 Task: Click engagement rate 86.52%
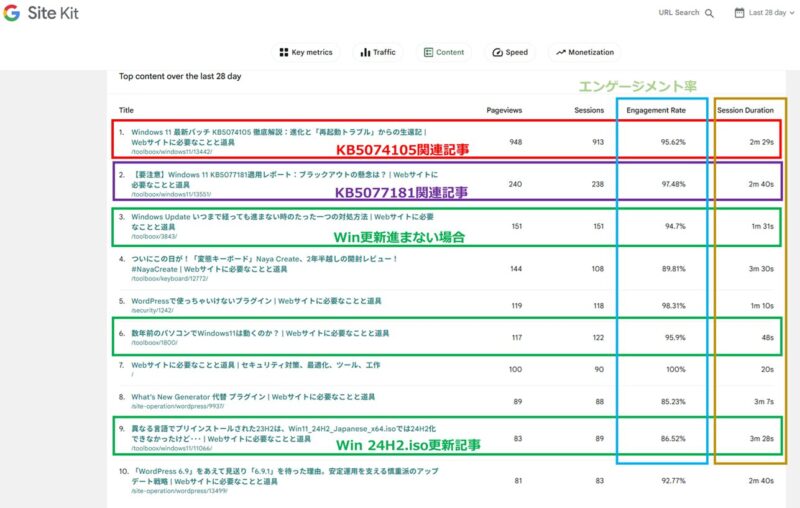click(x=673, y=438)
